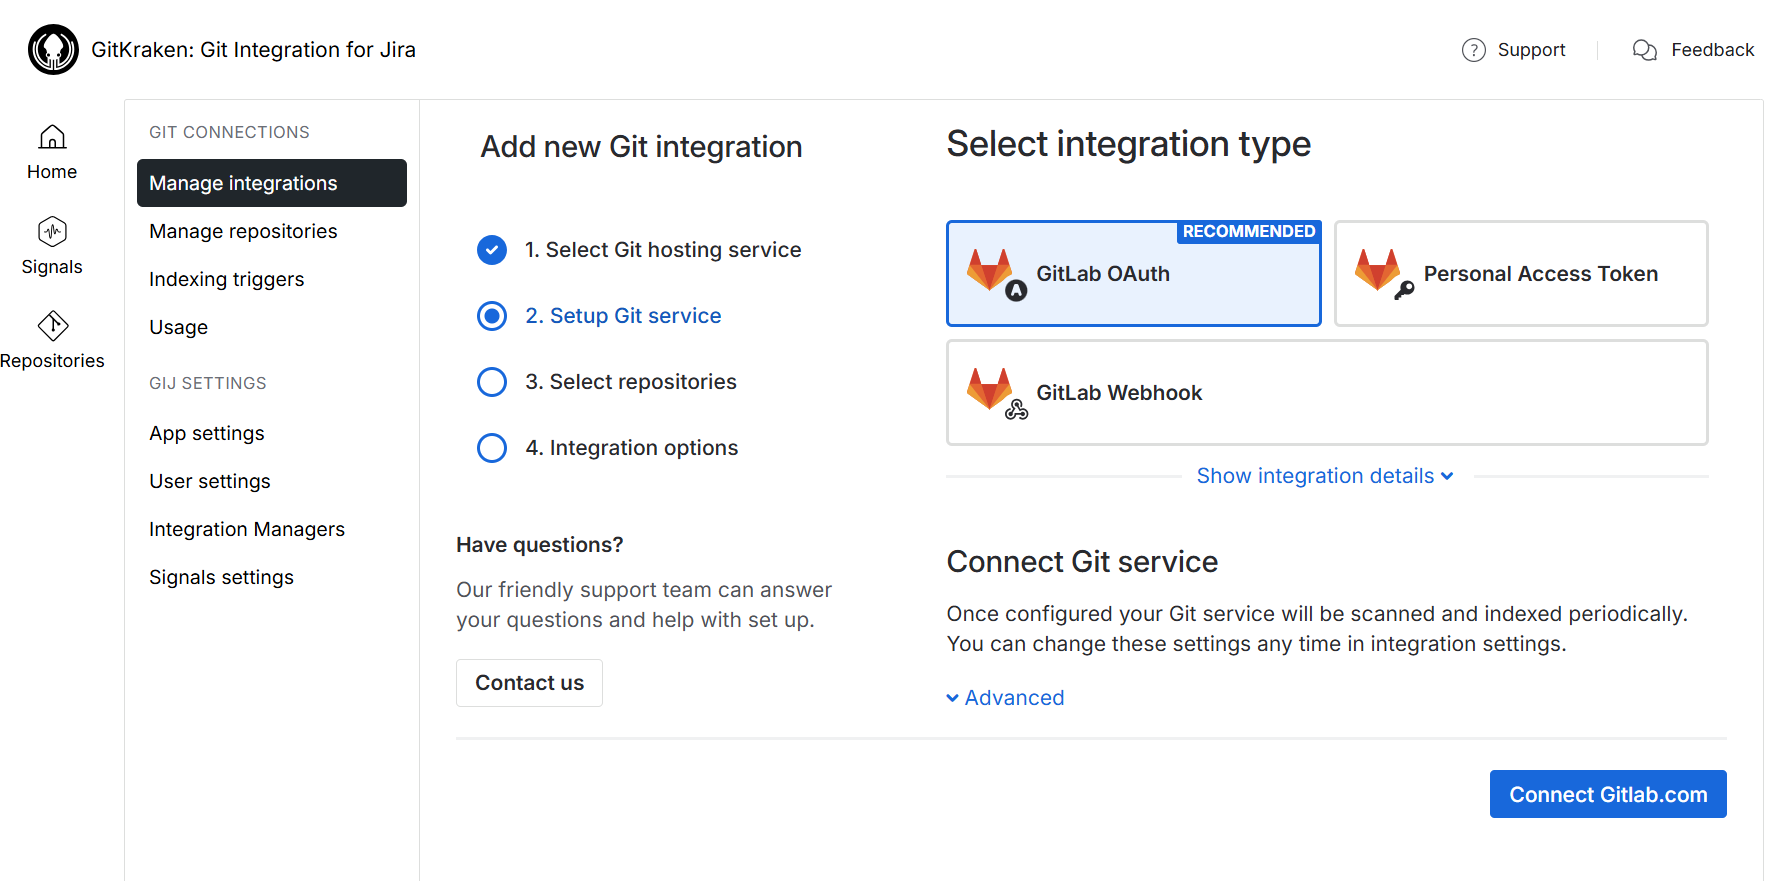This screenshot has height=881, width=1770.
Task: Click the GitKraken logo icon
Action: [53, 50]
